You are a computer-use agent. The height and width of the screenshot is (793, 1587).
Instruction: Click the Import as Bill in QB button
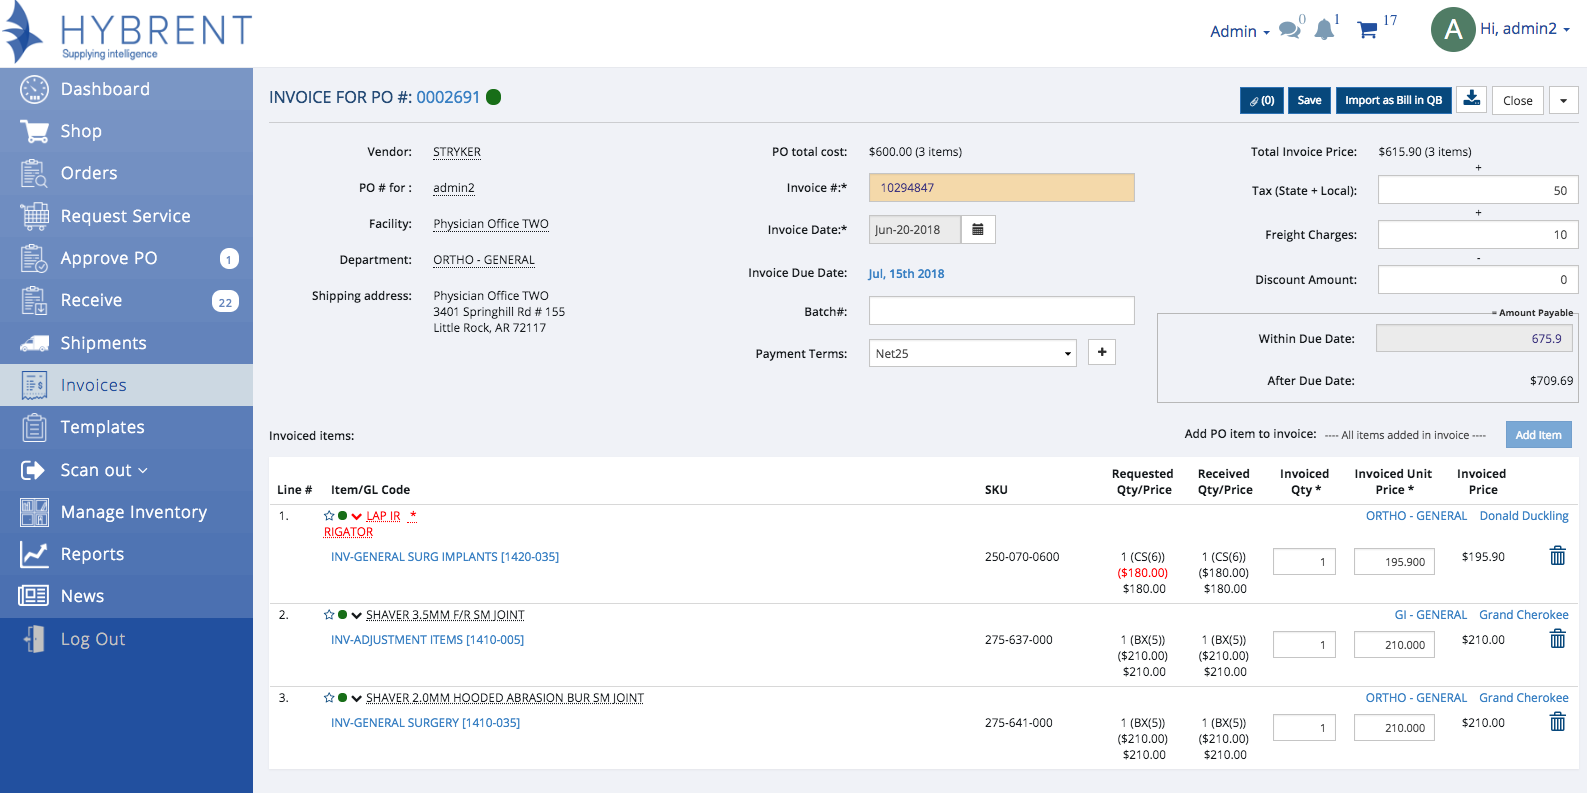pyautogui.click(x=1393, y=100)
